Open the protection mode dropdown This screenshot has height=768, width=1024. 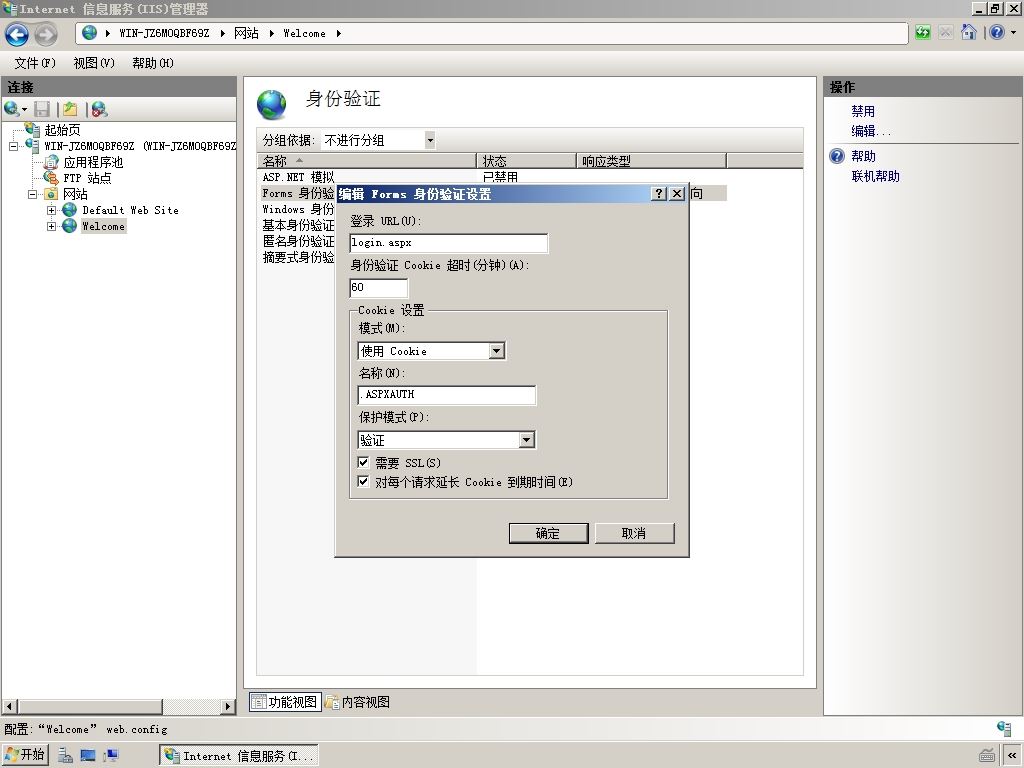(527, 440)
